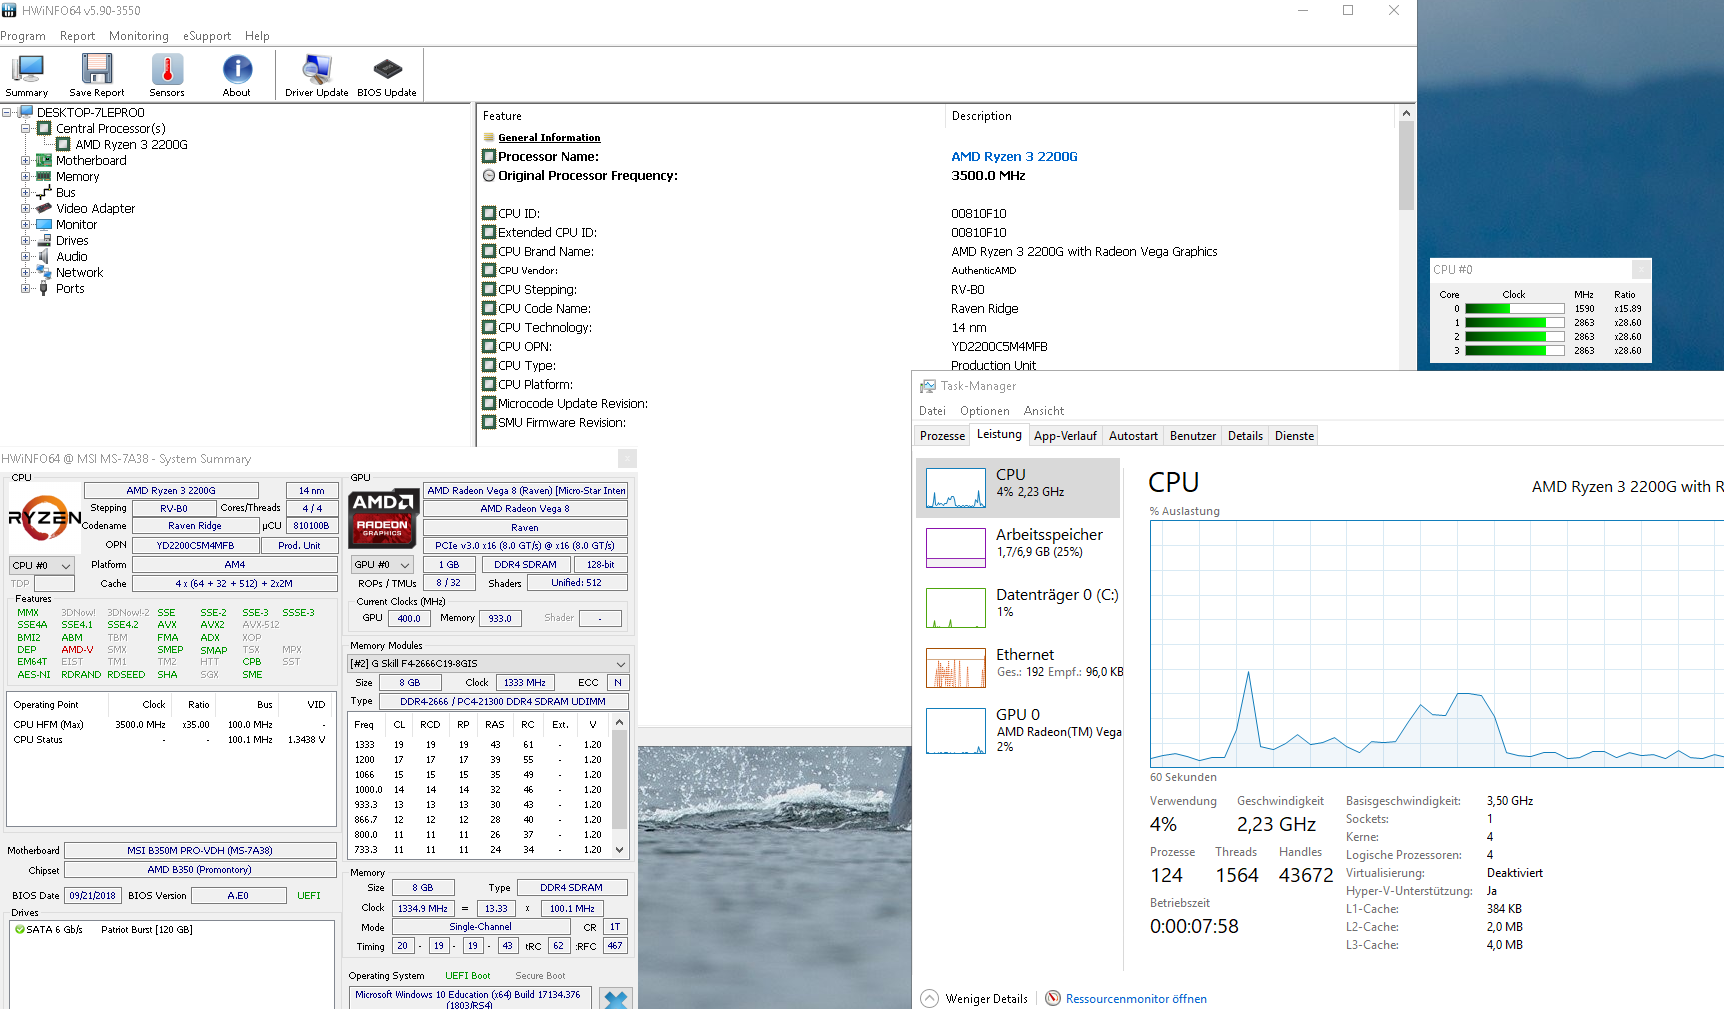
Task: Expand the Motherboard node
Action: [x=26, y=160]
